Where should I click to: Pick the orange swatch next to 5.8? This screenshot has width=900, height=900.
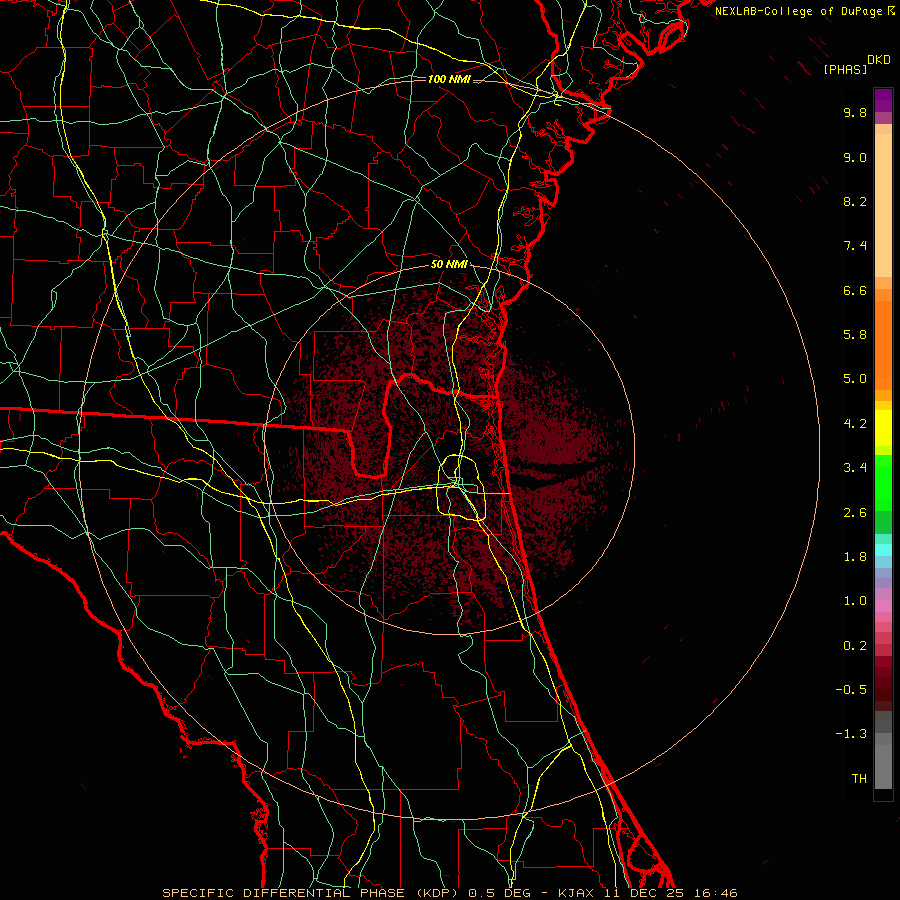[883, 334]
